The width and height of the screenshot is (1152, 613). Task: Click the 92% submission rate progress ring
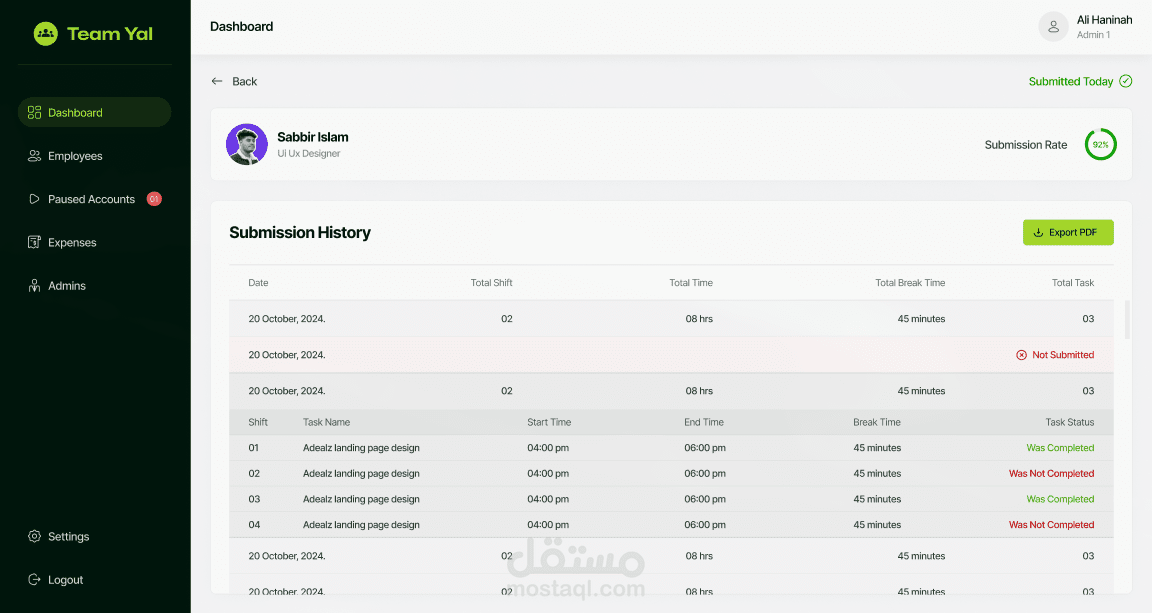pyautogui.click(x=1101, y=145)
